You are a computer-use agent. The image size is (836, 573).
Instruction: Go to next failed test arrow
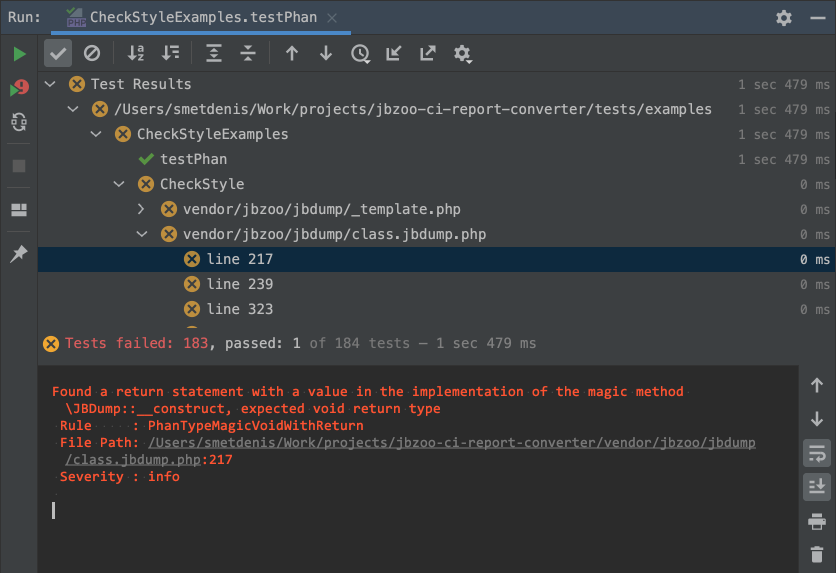326,53
